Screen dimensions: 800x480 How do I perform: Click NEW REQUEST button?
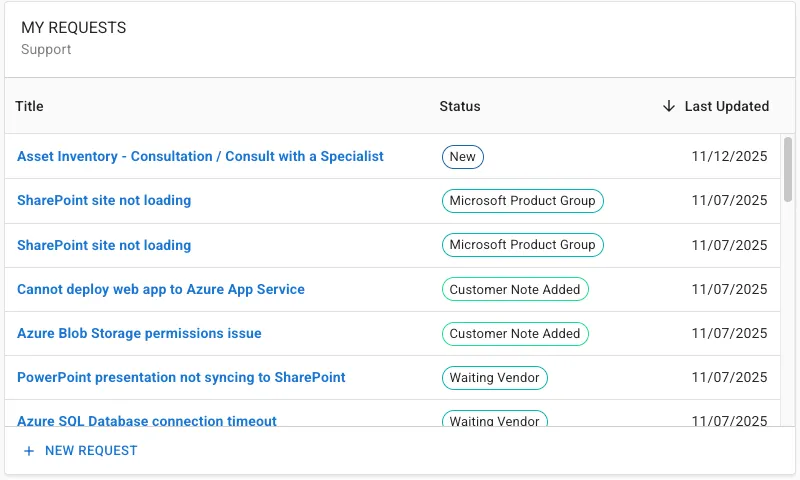coord(81,451)
